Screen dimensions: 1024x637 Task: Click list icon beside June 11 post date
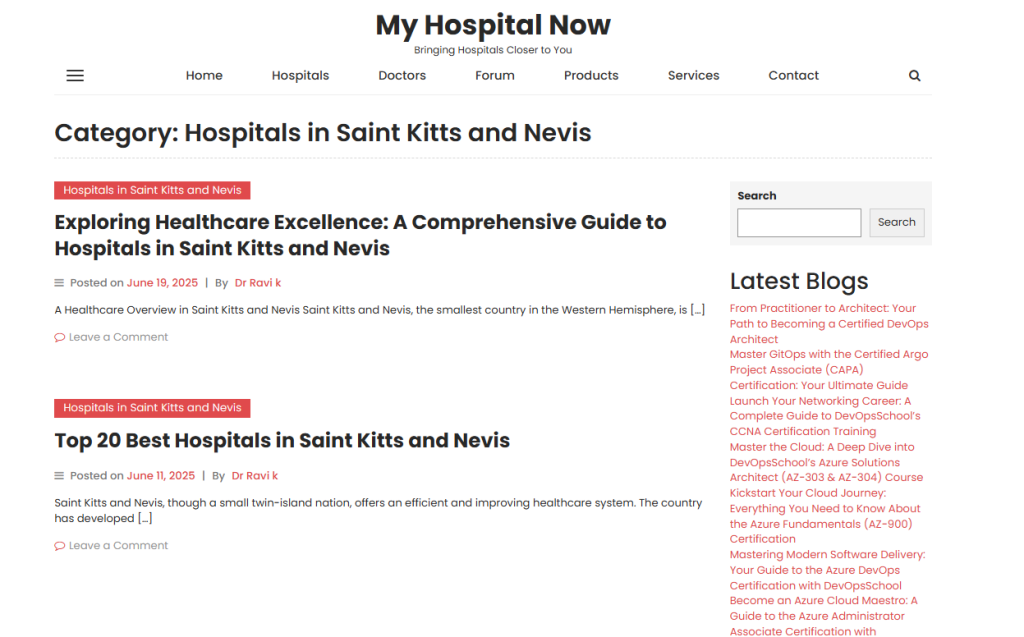(x=59, y=476)
